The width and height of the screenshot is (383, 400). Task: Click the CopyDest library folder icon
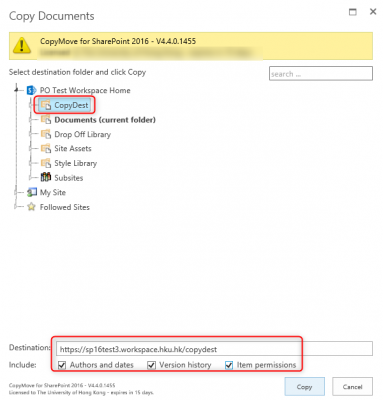pyautogui.click(x=46, y=105)
